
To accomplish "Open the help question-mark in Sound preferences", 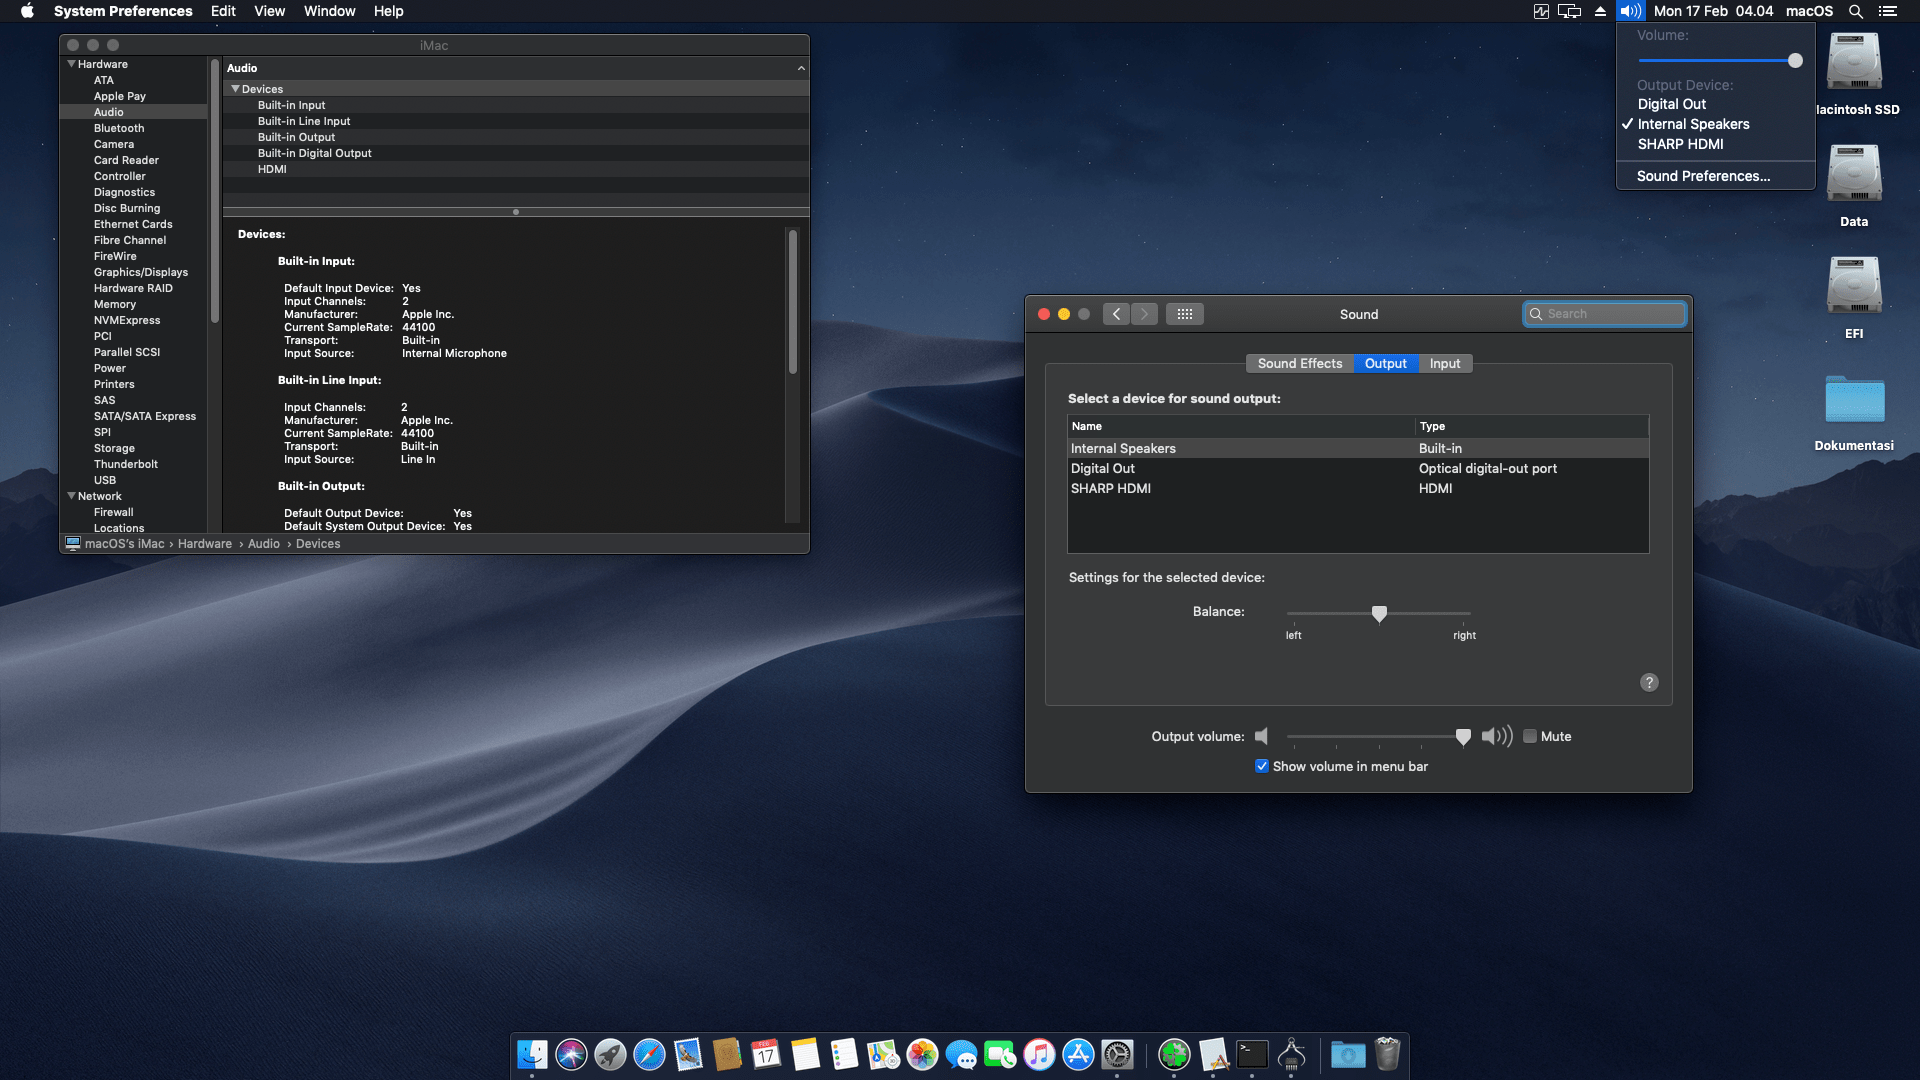I will [x=1649, y=682].
